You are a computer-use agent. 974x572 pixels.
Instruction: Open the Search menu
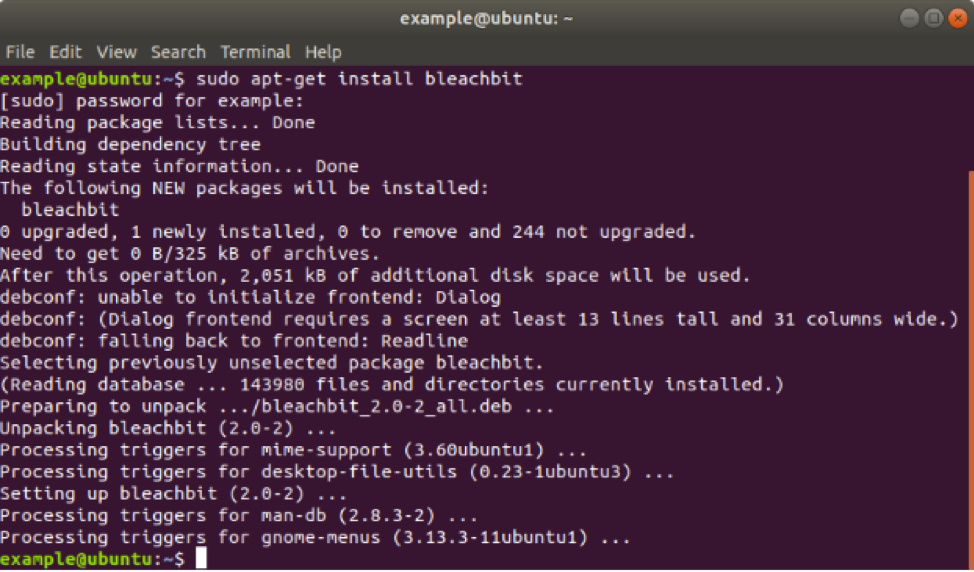pyautogui.click(x=178, y=52)
